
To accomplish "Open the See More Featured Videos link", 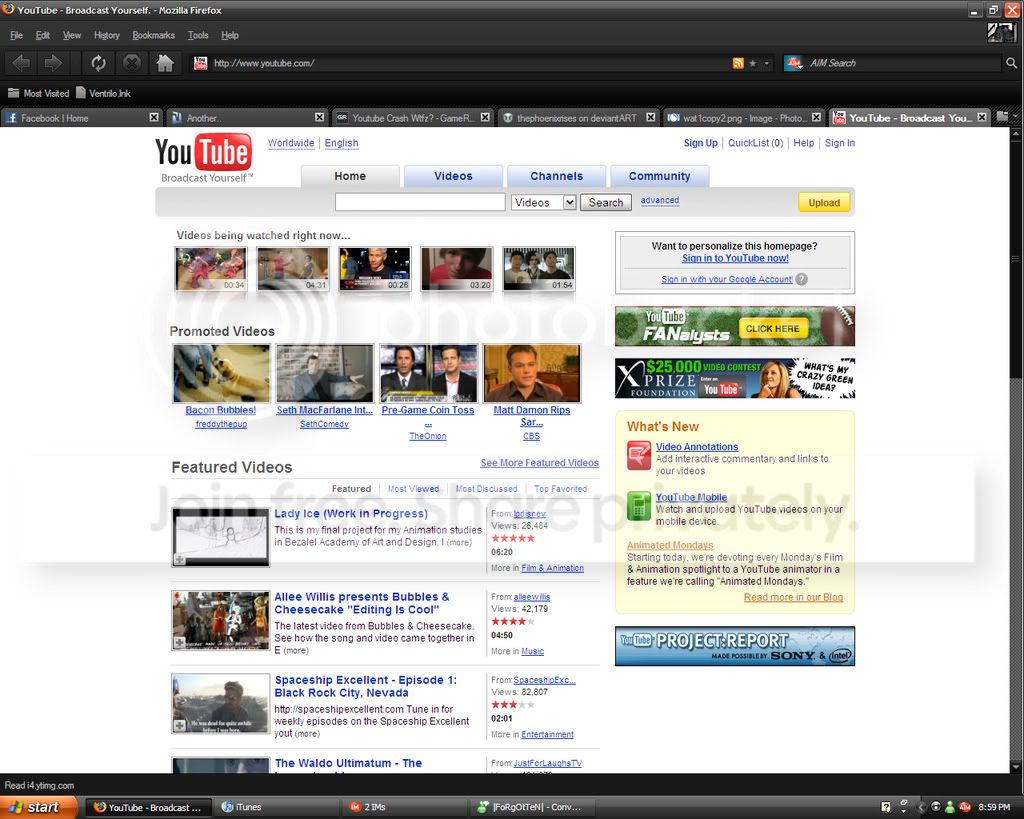I will (x=539, y=463).
